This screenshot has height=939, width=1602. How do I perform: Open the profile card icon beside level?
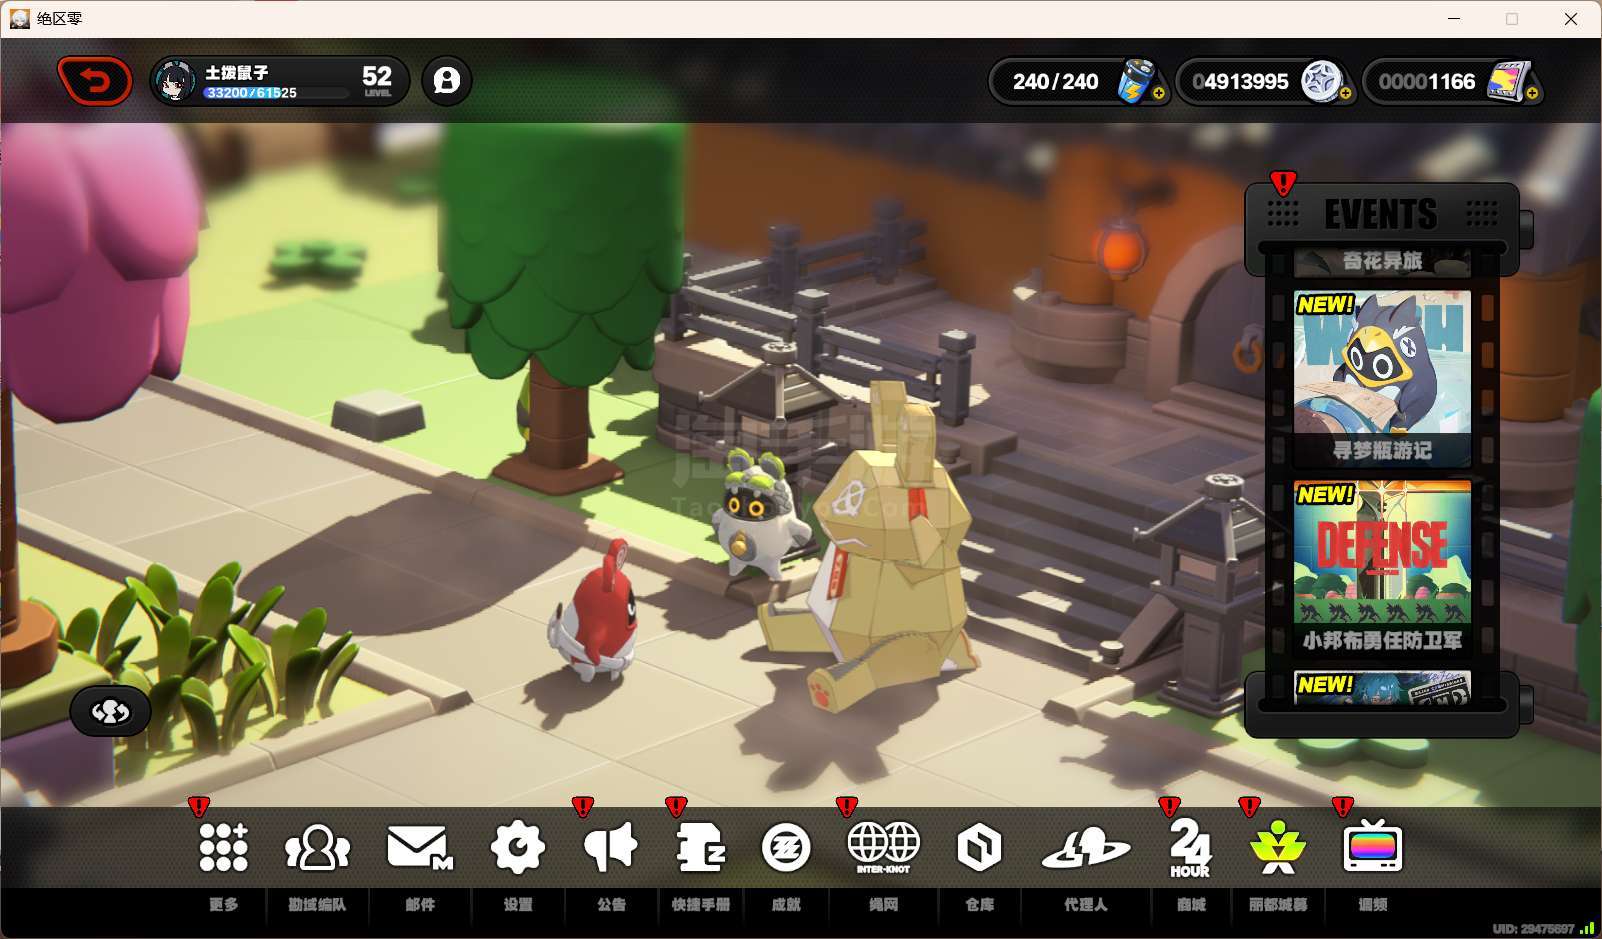(447, 80)
